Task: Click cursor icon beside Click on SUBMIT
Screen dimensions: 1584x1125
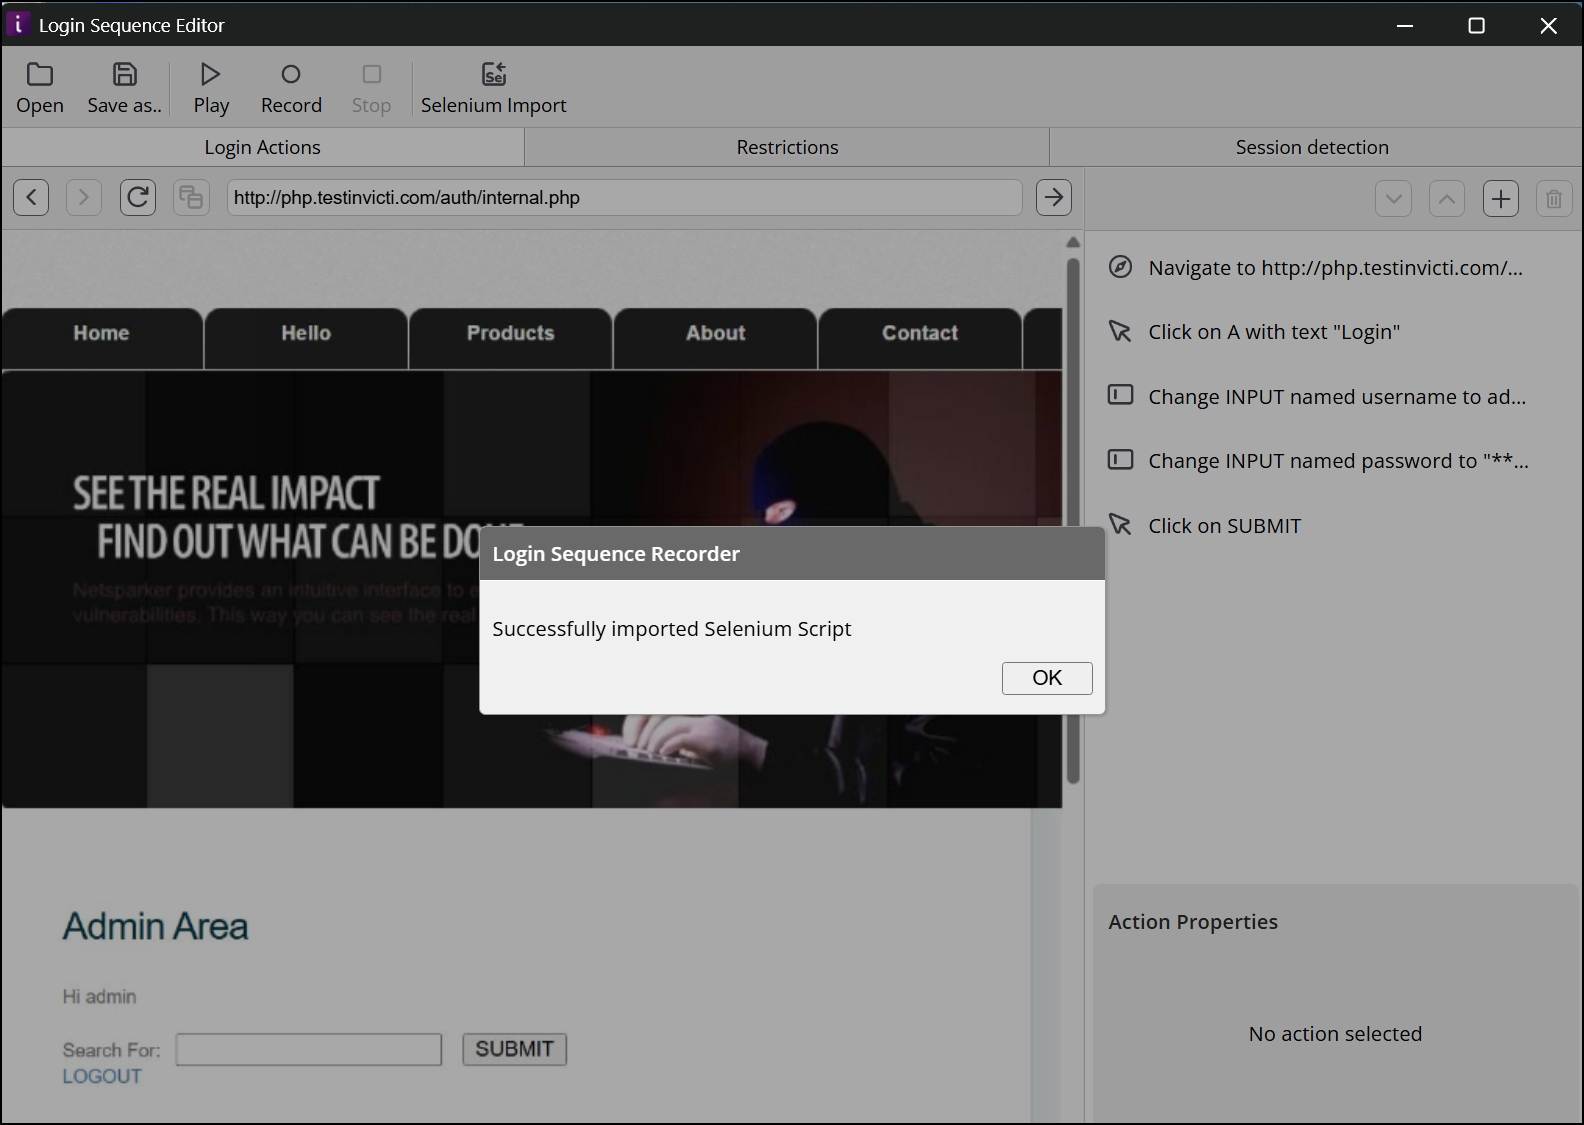Action: (x=1120, y=524)
